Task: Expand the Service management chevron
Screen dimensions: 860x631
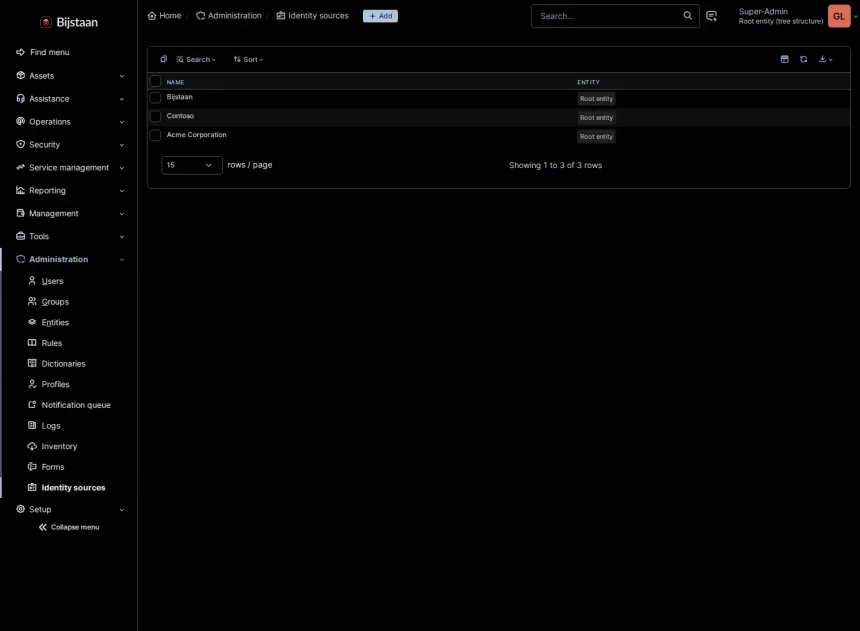Action: [x=122, y=168]
